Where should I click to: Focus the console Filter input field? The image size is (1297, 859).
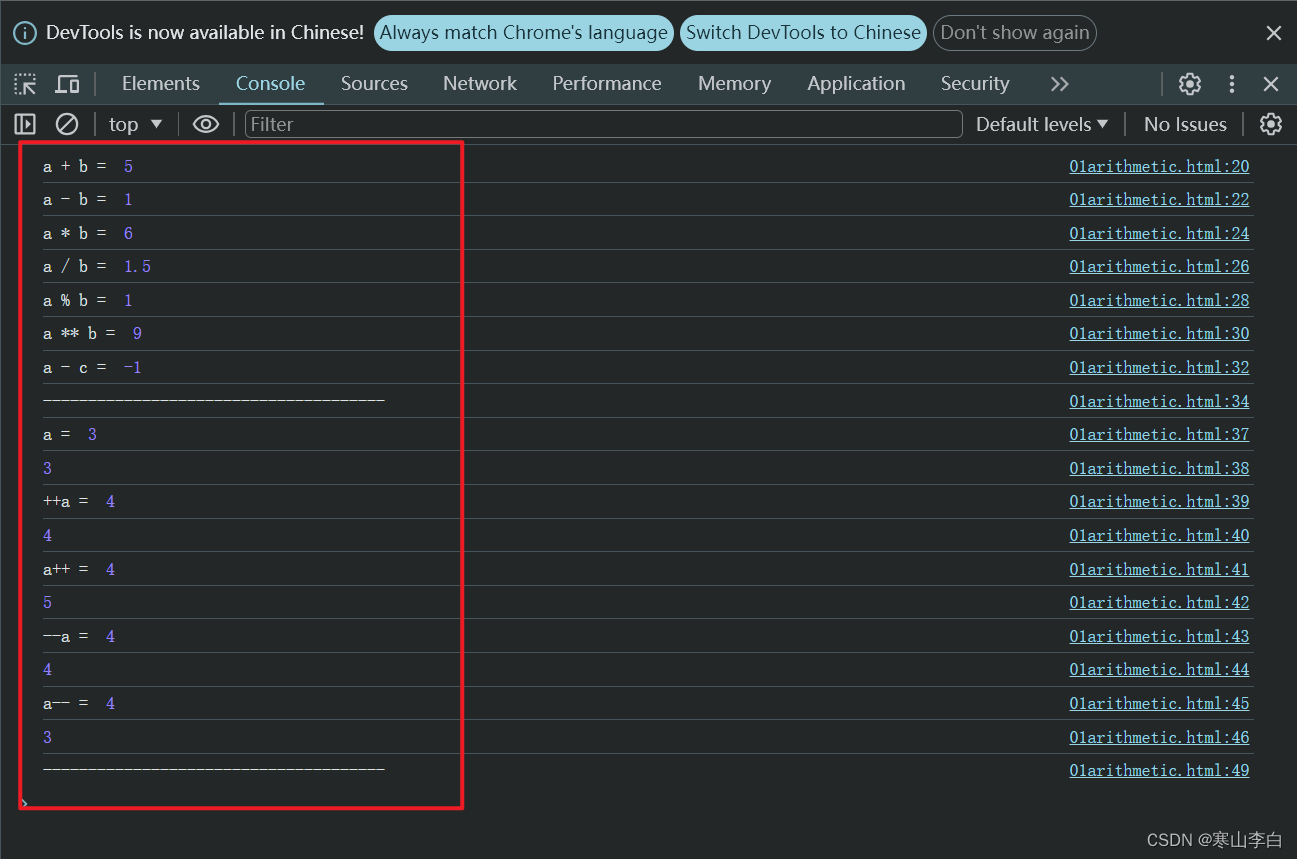(x=603, y=124)
